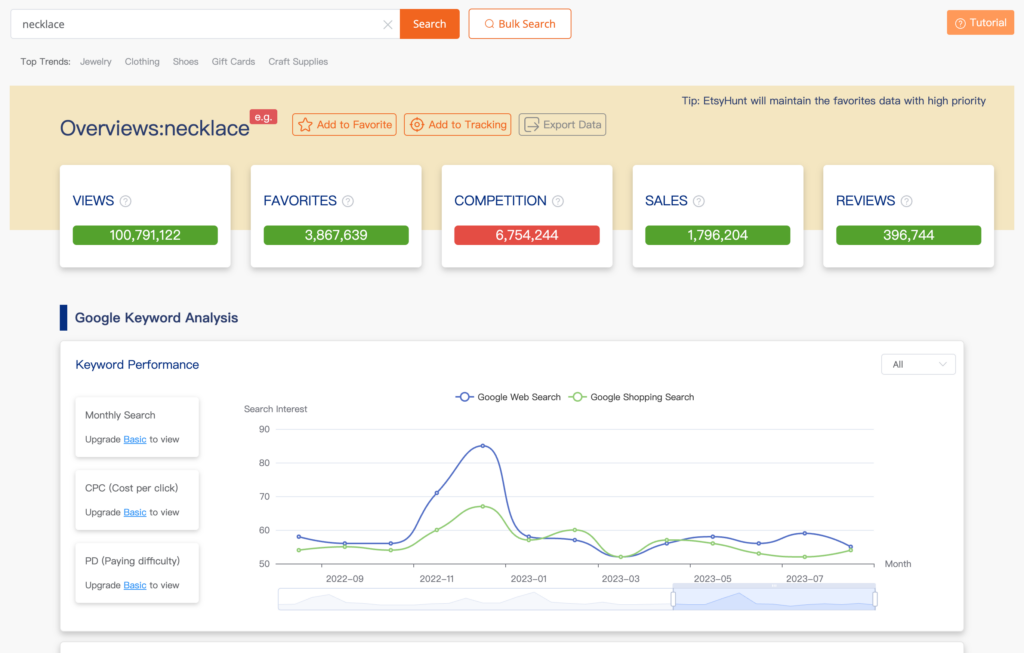Click the help icon next to VIEWS

pyautogui.click(x=126, y=201)
